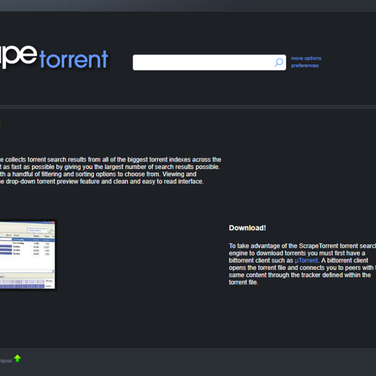Screen dimensions: 376x376
Task: Click the magnifying glass search icon
Action: pyautogui.click(x=279, y=62)
